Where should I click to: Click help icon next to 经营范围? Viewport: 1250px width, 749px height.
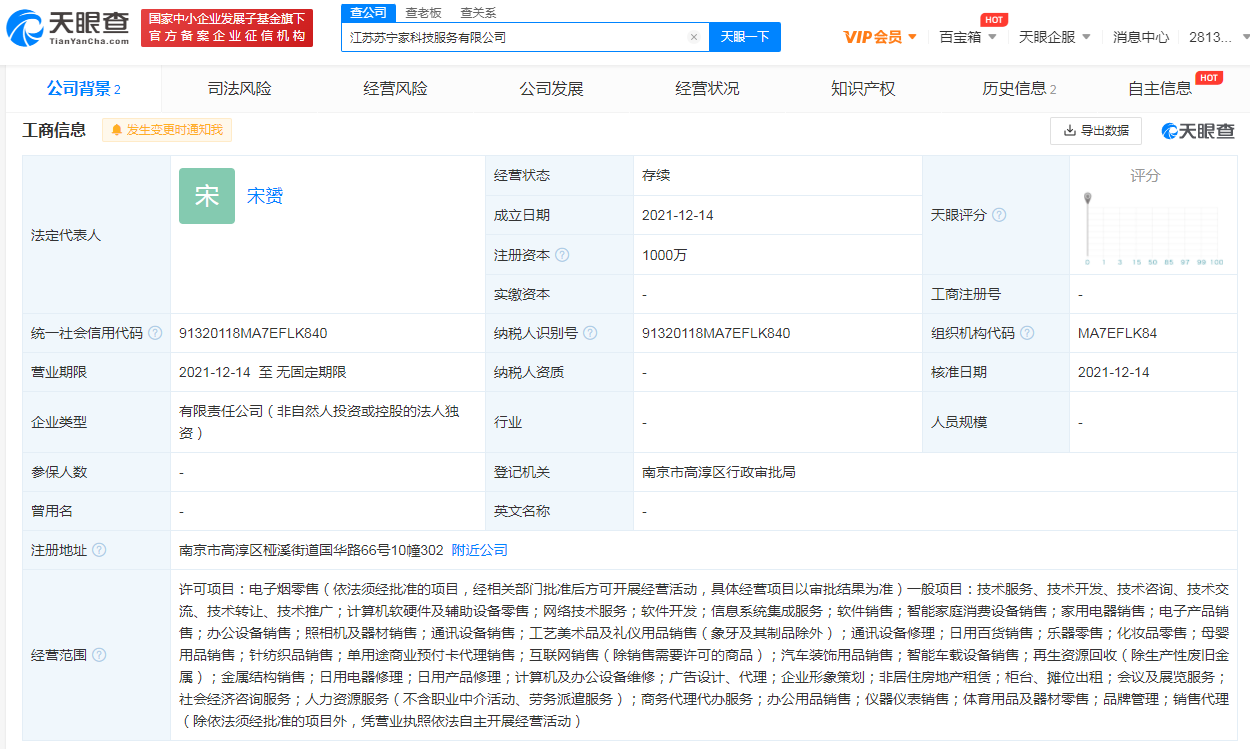99,655
